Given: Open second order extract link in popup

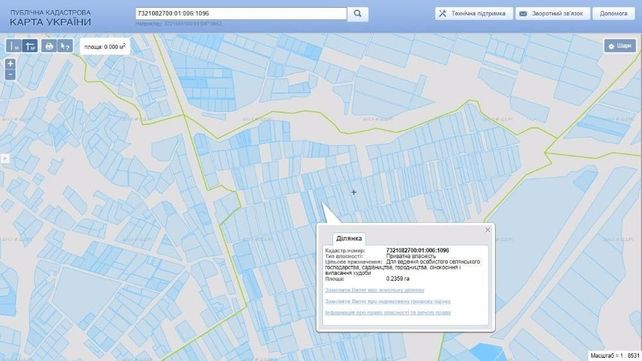Looking at the screenshot, I should [388, 301].
